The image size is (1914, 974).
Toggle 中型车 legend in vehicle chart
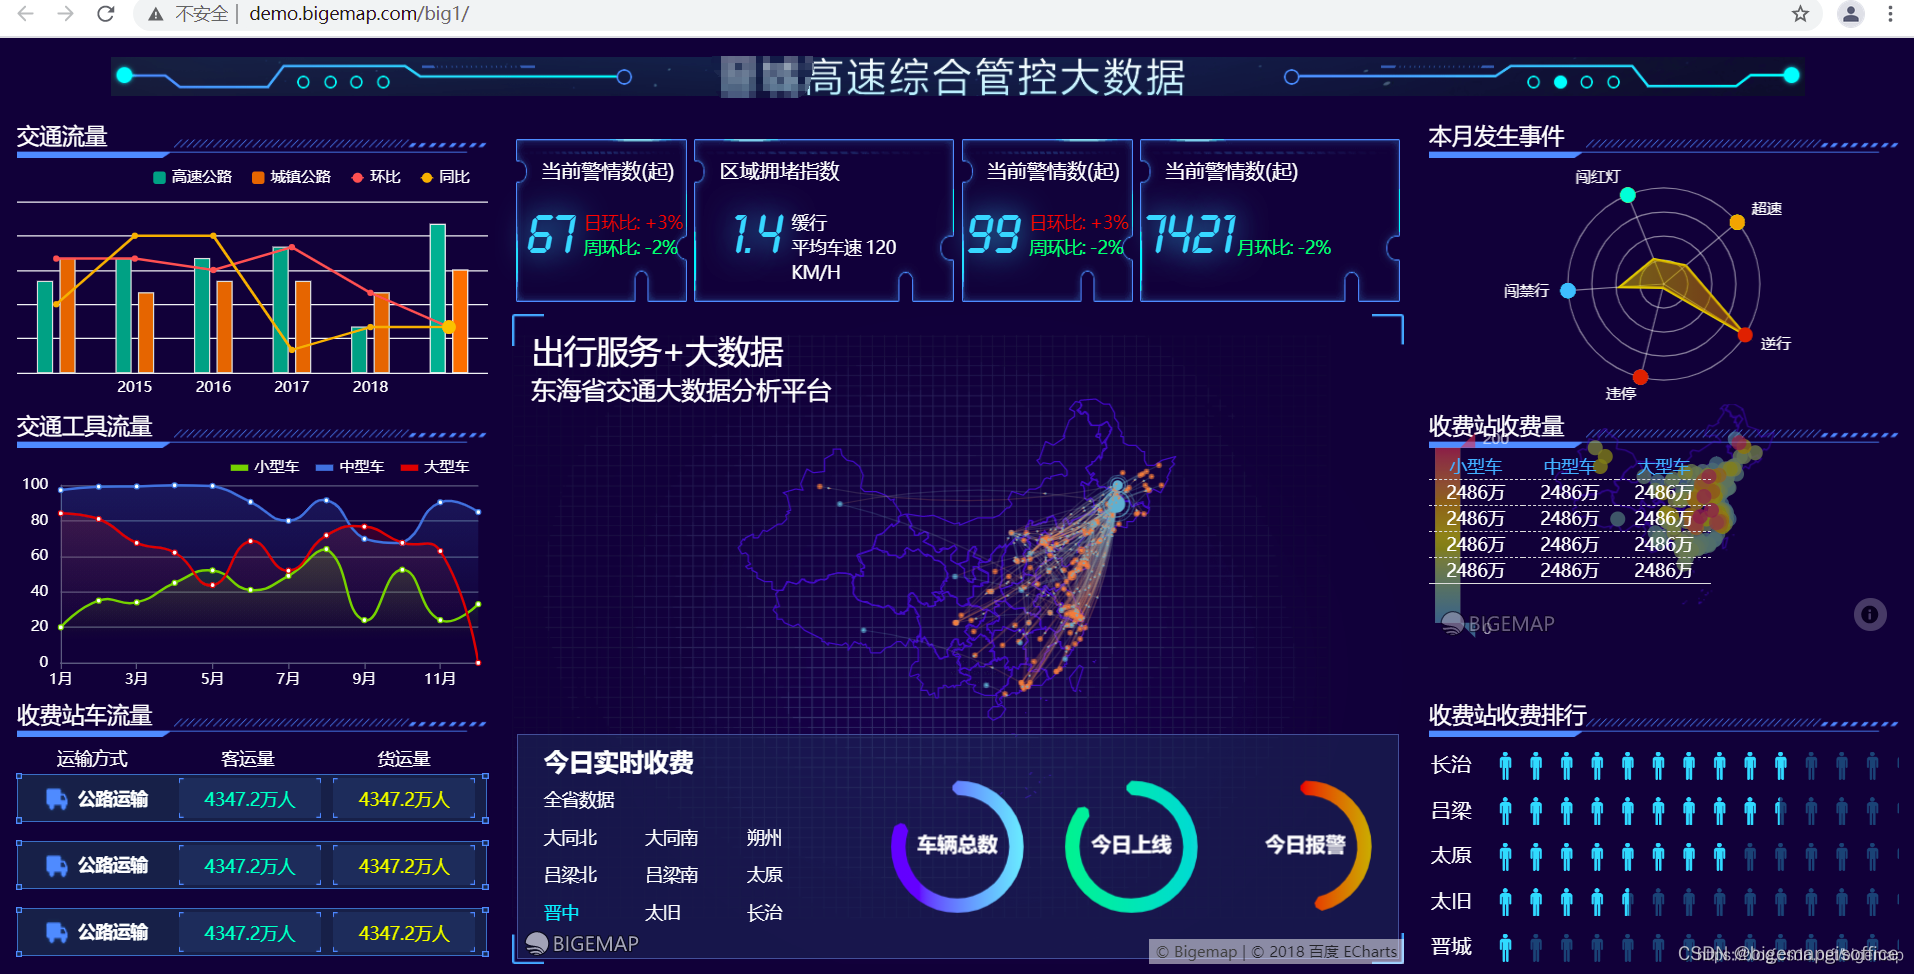[x=350, y=467]
